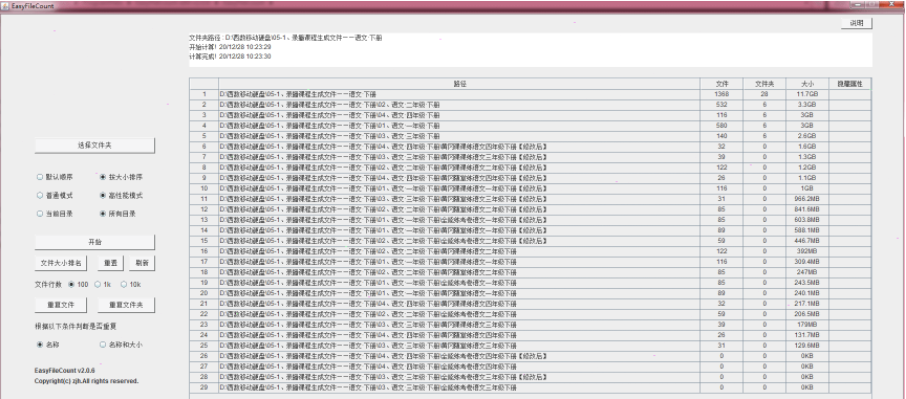Select the 841.6MB size cell
906x399 pixels.
click(x=807, y=210)
